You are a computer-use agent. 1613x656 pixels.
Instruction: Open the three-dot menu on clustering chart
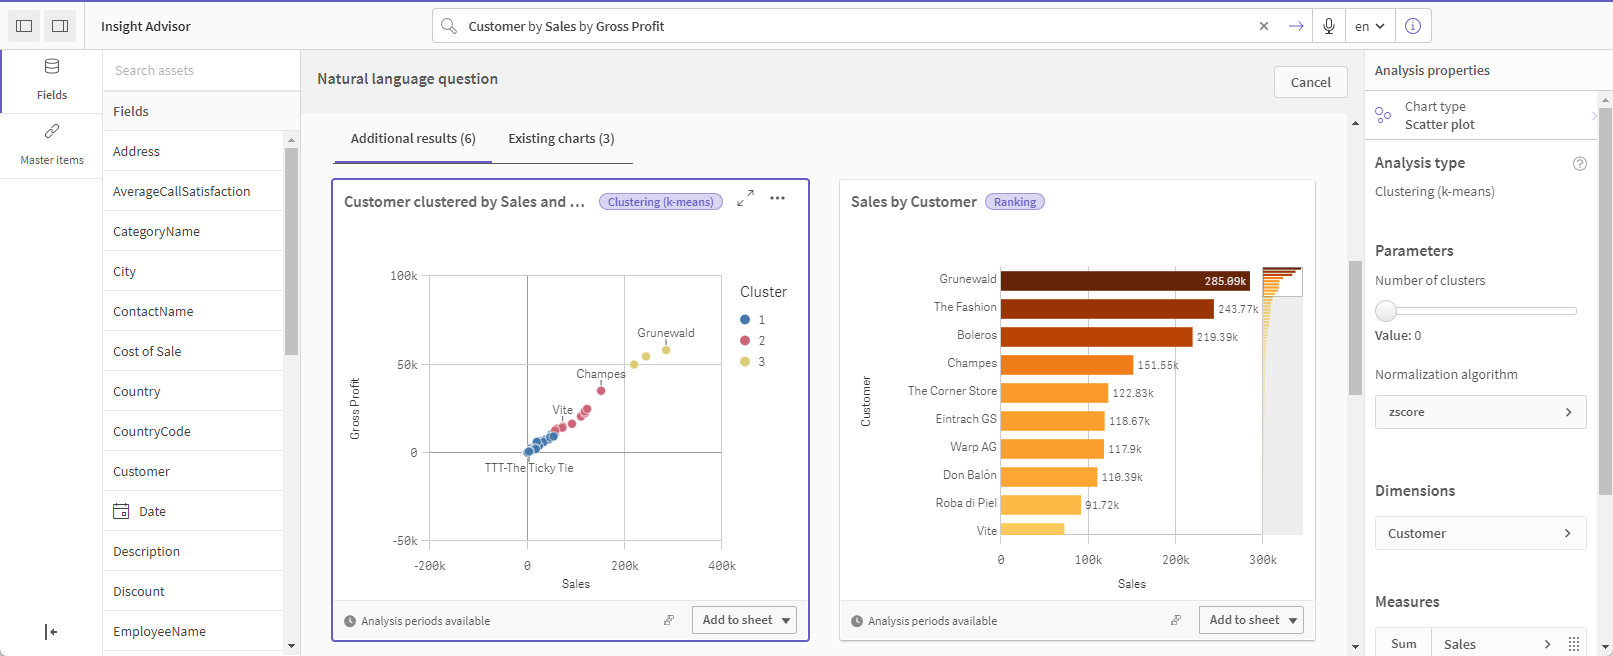point(777,199)
